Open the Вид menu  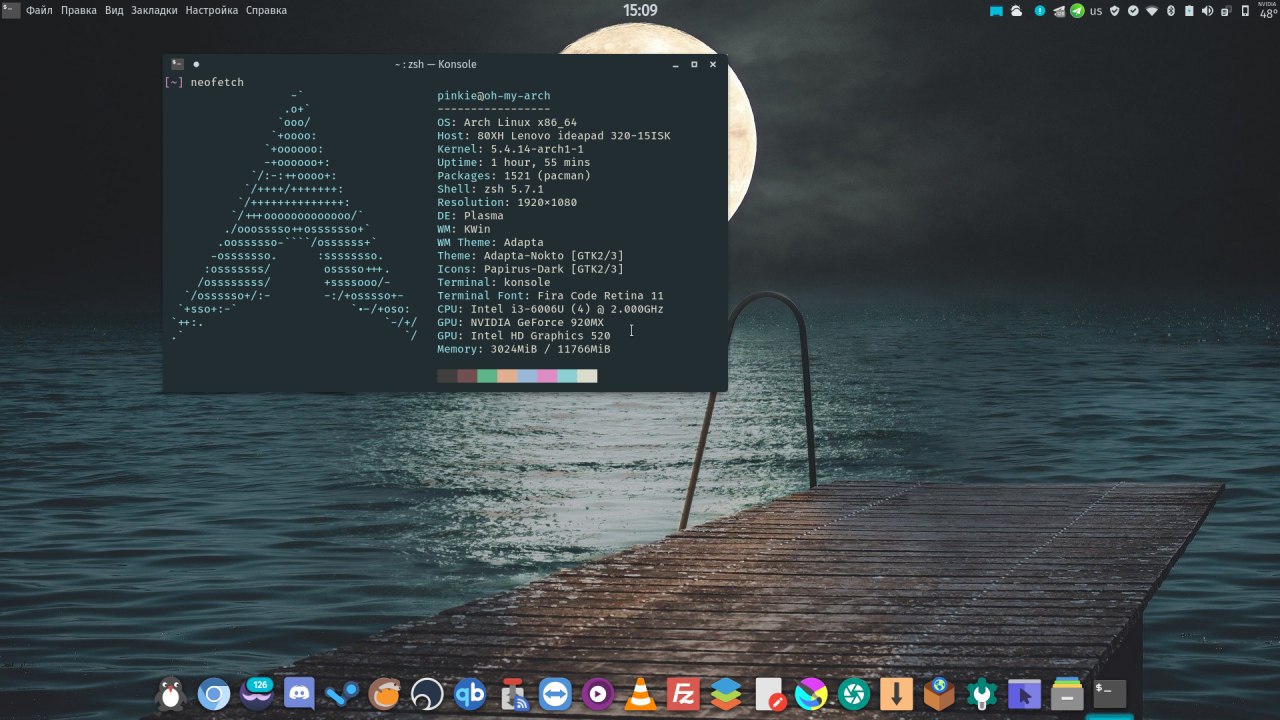click(114, 10)
